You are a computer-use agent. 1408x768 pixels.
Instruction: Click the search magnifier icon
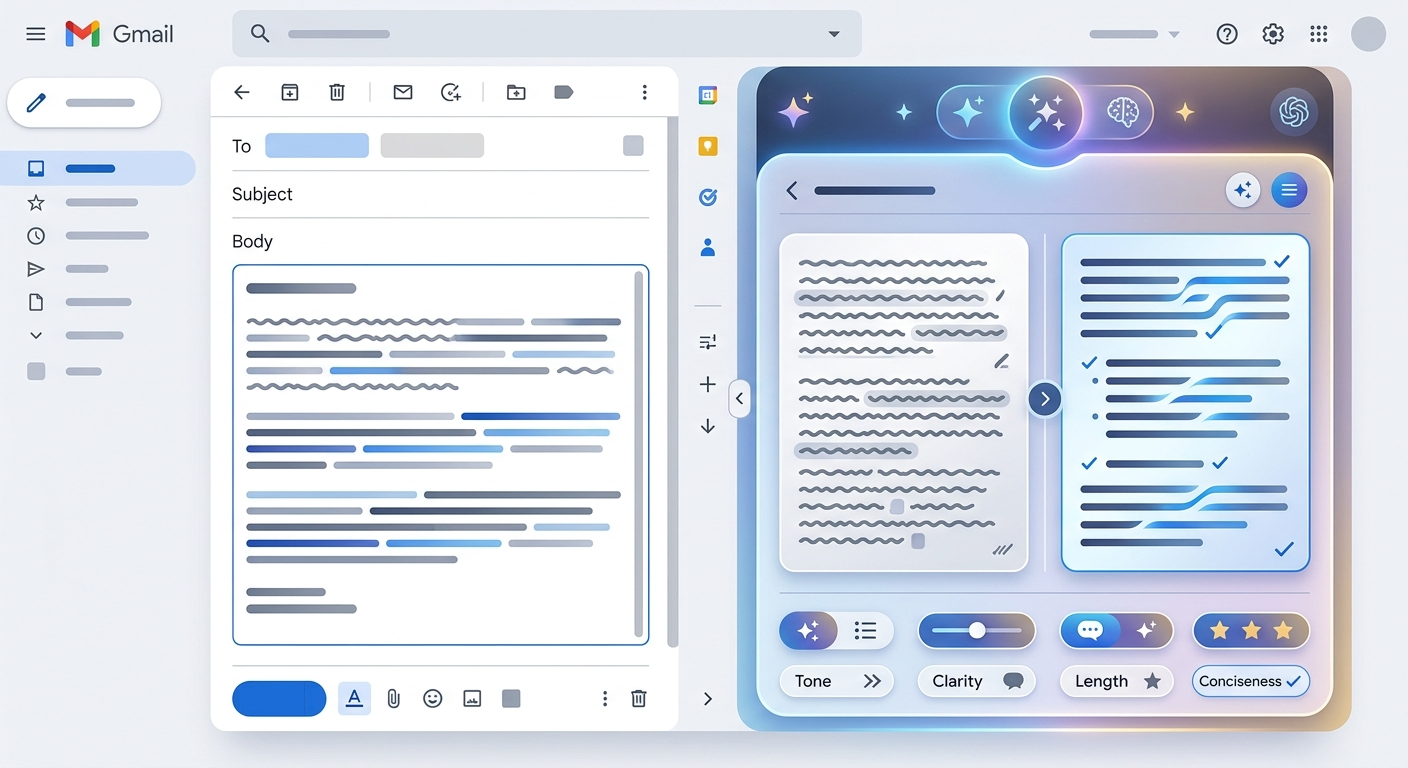[x=260, y=34]
